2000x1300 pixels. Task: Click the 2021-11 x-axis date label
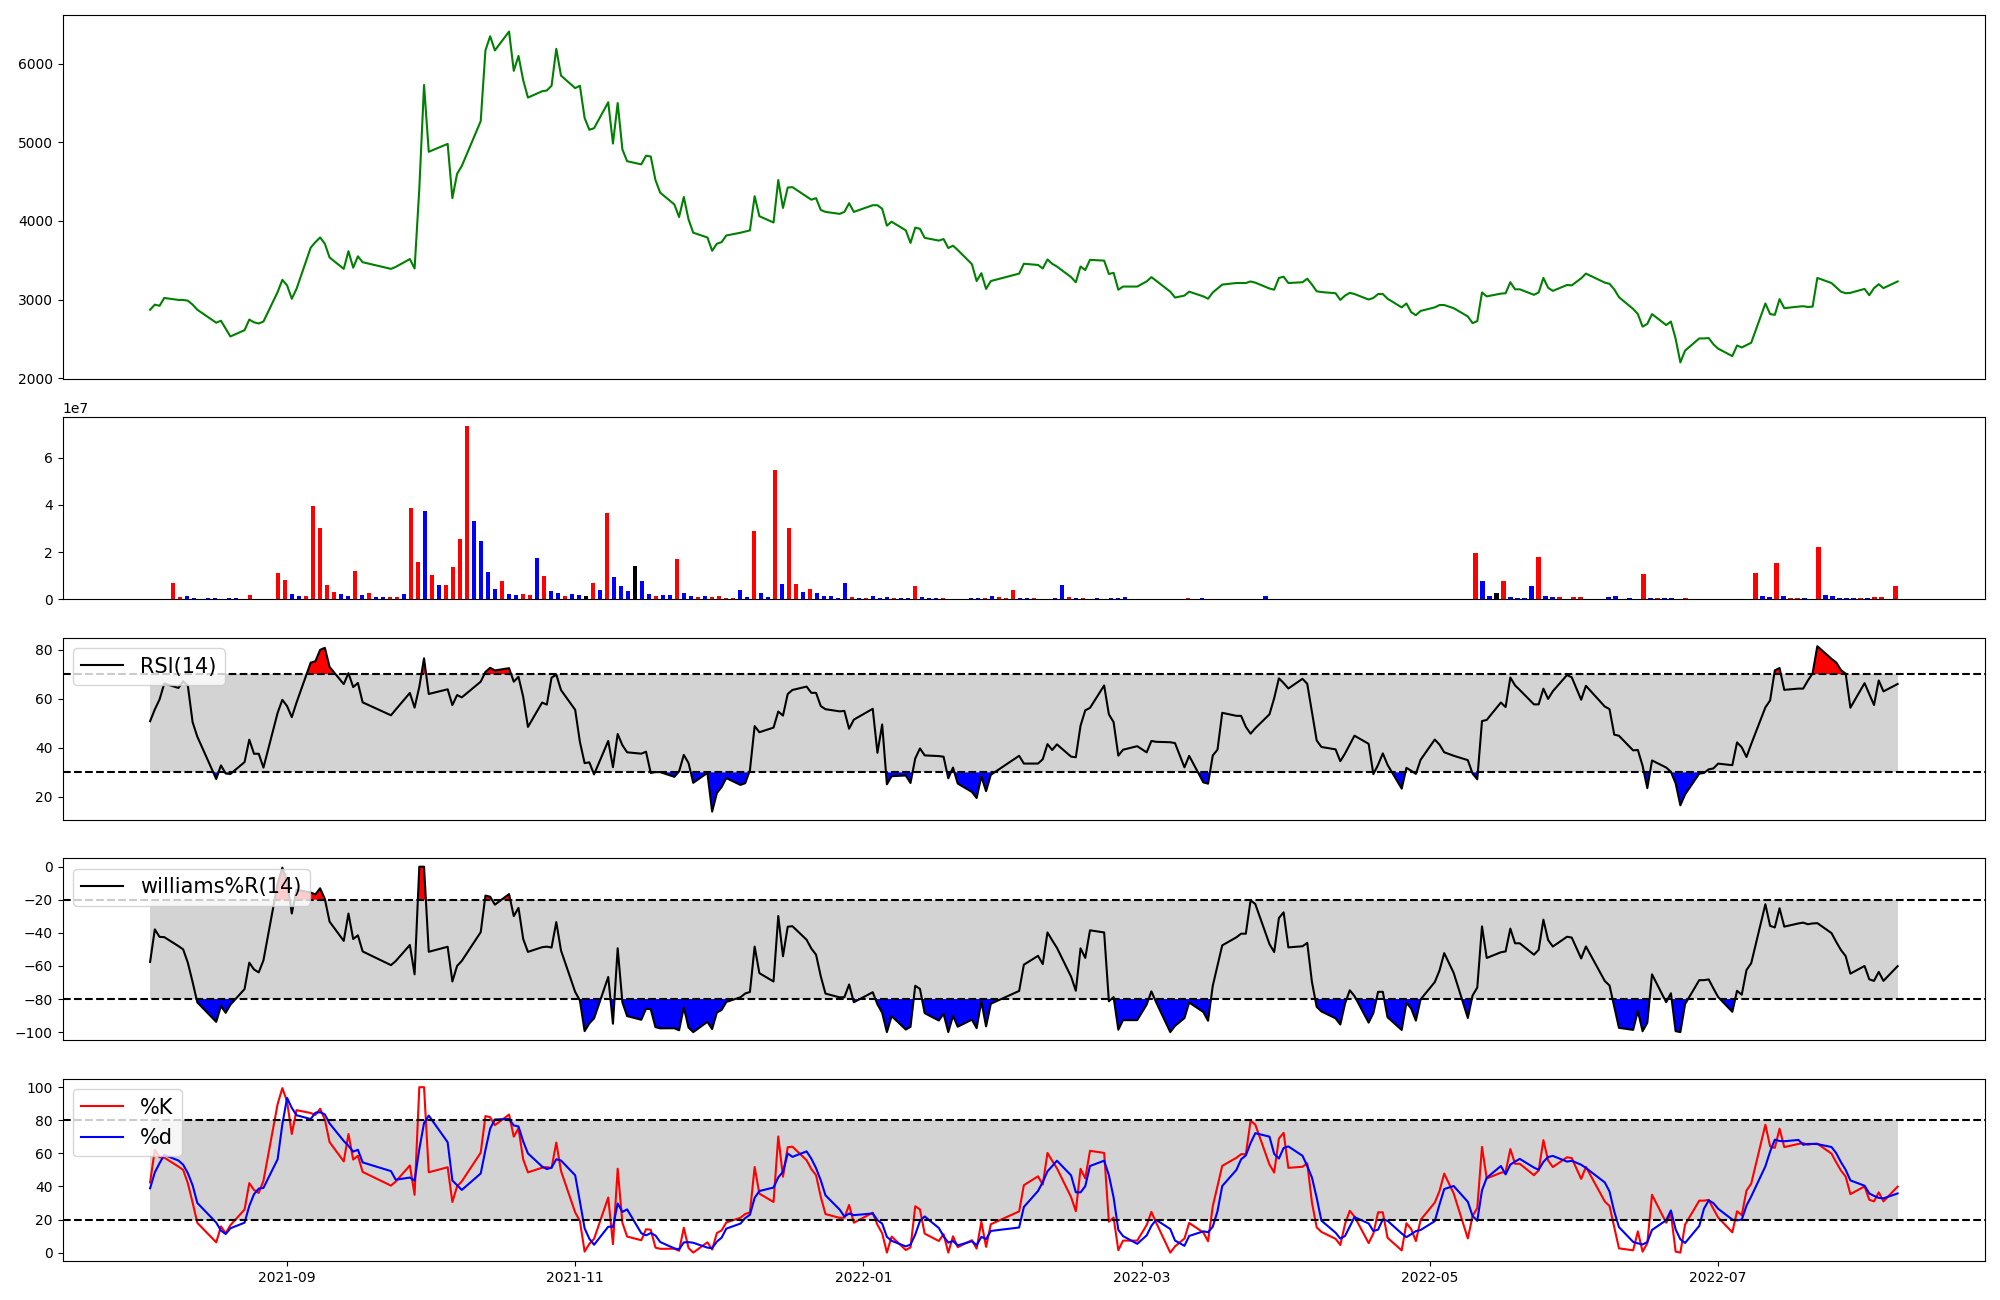(575, 1277)
